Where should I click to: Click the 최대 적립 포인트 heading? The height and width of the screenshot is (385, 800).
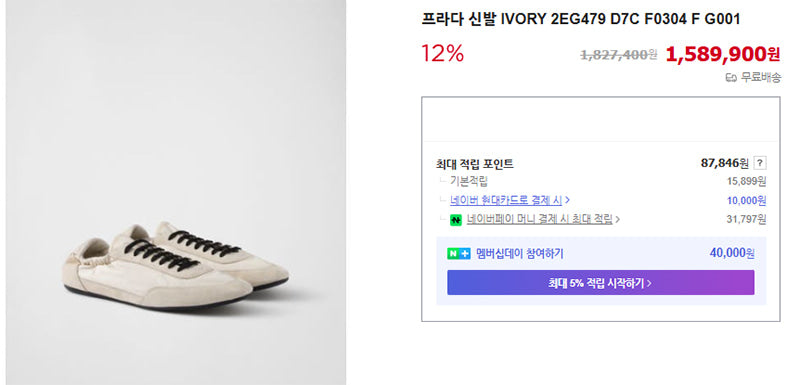click(474, 164)
